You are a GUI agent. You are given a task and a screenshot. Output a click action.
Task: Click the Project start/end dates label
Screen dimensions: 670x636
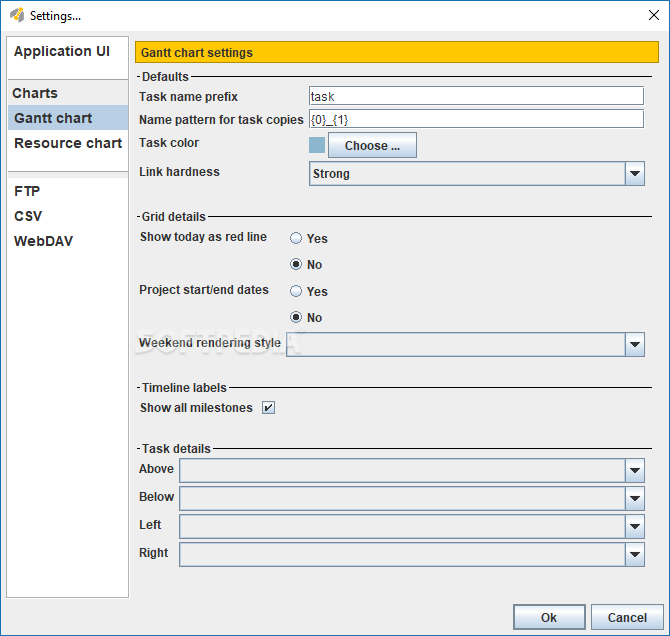204,290
